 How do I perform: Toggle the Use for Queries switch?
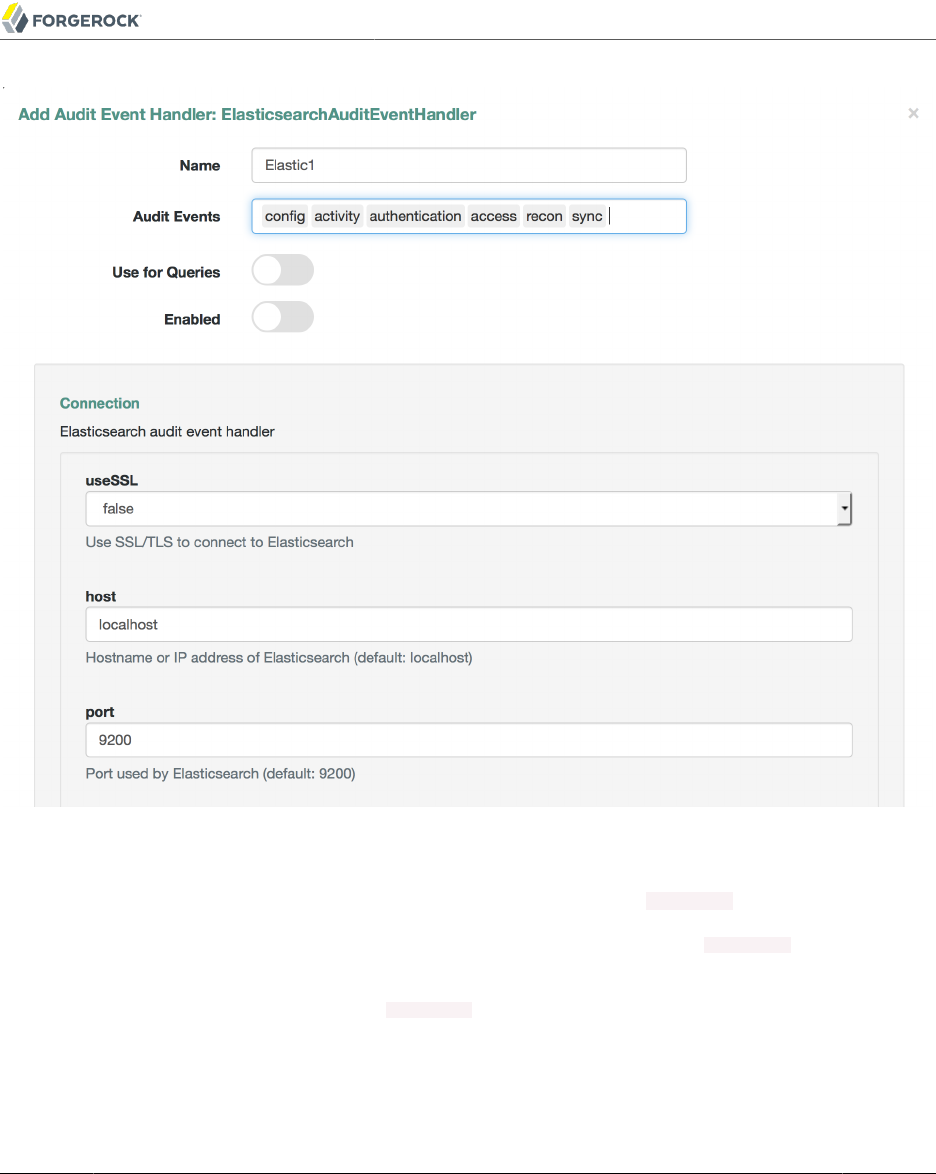(282, 270)
